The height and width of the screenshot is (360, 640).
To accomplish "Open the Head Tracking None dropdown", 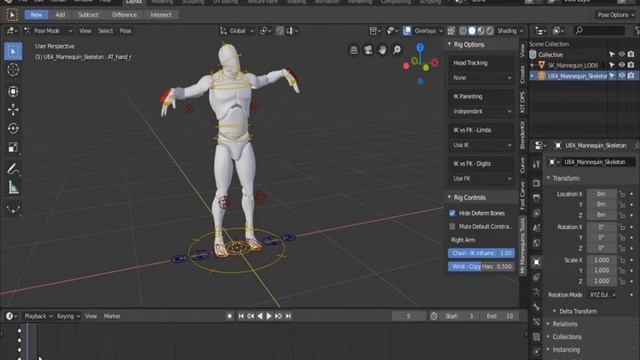I will click(482, 78).
